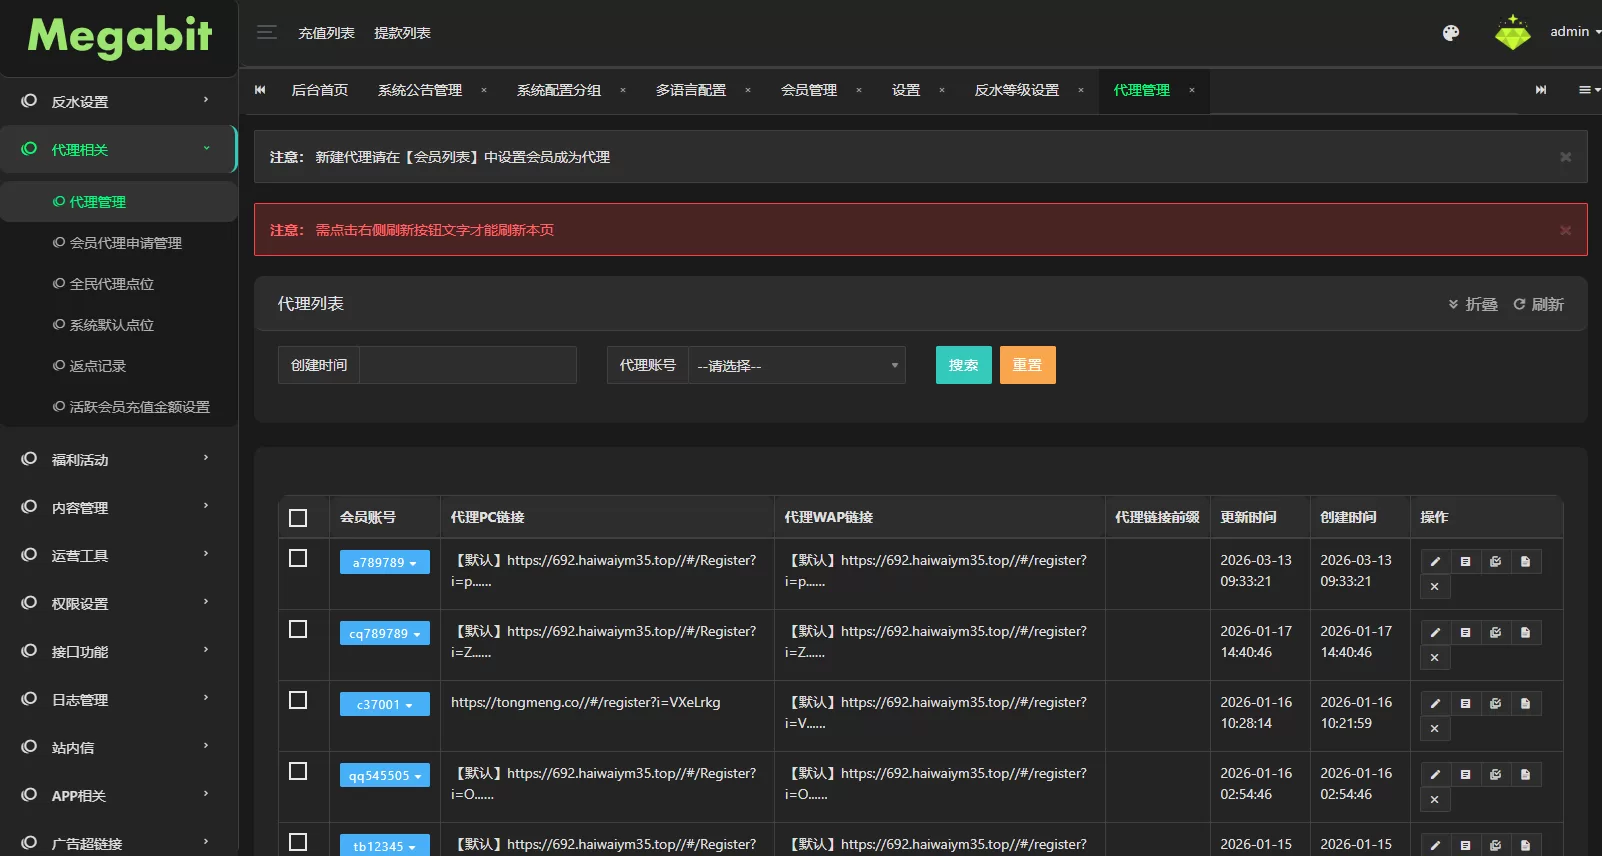Image resolution: width=1602 pixels, height=856 pixels.
Task: Open 返点记录 in the sidebar
Action: (x=98, y=366)
